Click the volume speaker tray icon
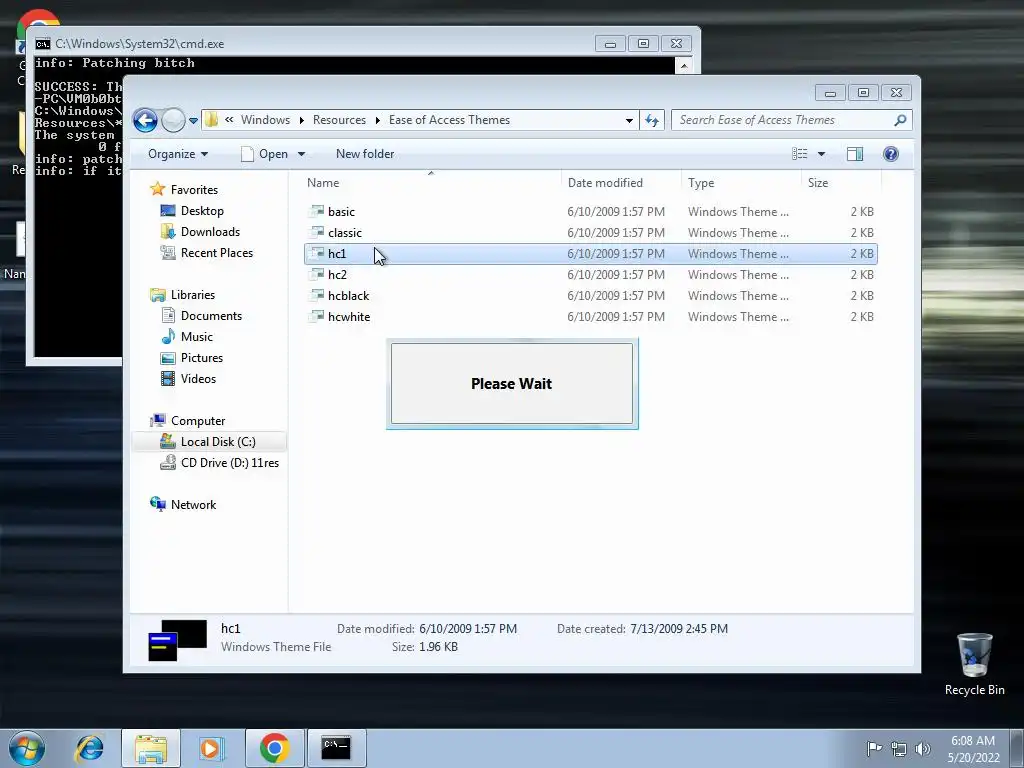This screenshot has width=1024, height=768. [x=923, y=748]
